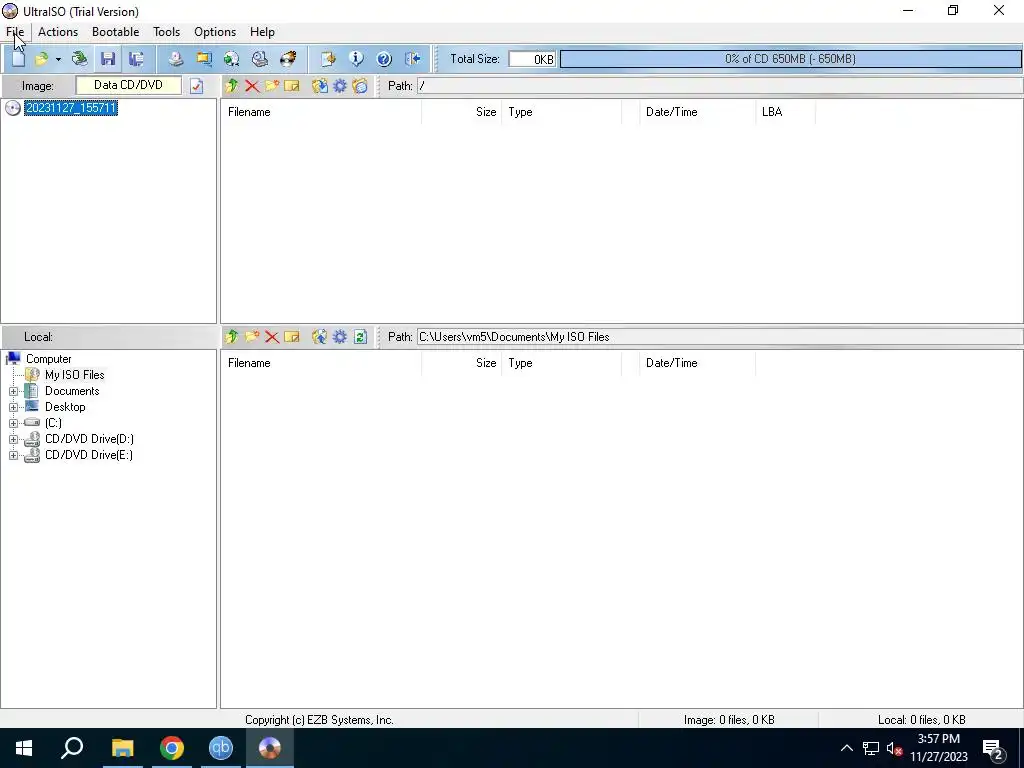Select Computer in the local tree
Screen dimensions: 1024x768
[x=48, y=359]
